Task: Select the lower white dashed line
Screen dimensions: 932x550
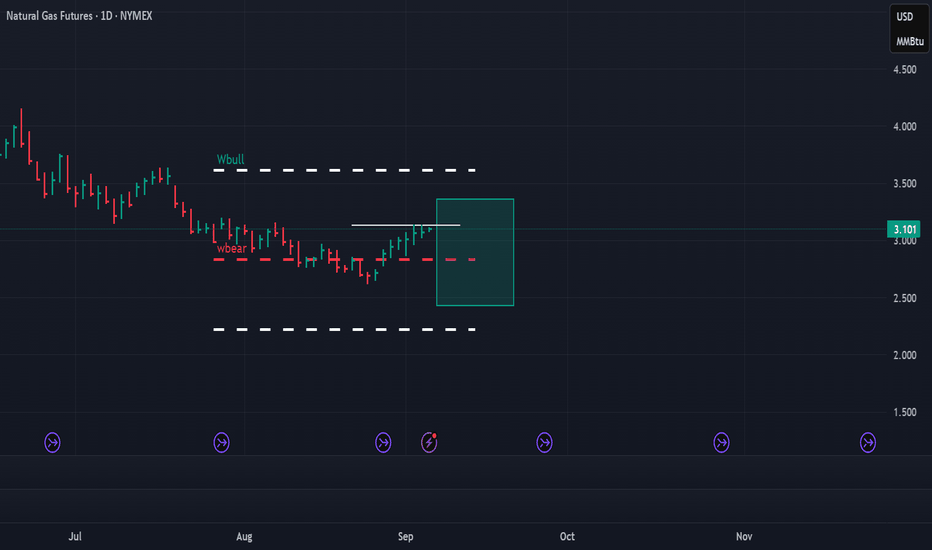Action: (345, 329)
